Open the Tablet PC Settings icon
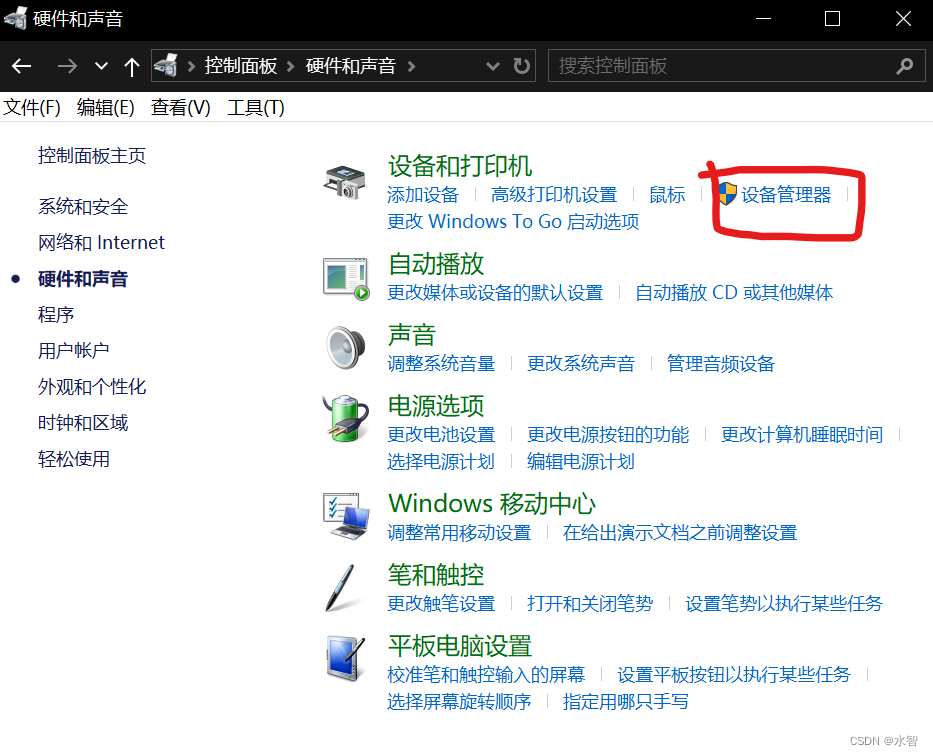Screen dimensions: 933x756 tap(345, 658)
